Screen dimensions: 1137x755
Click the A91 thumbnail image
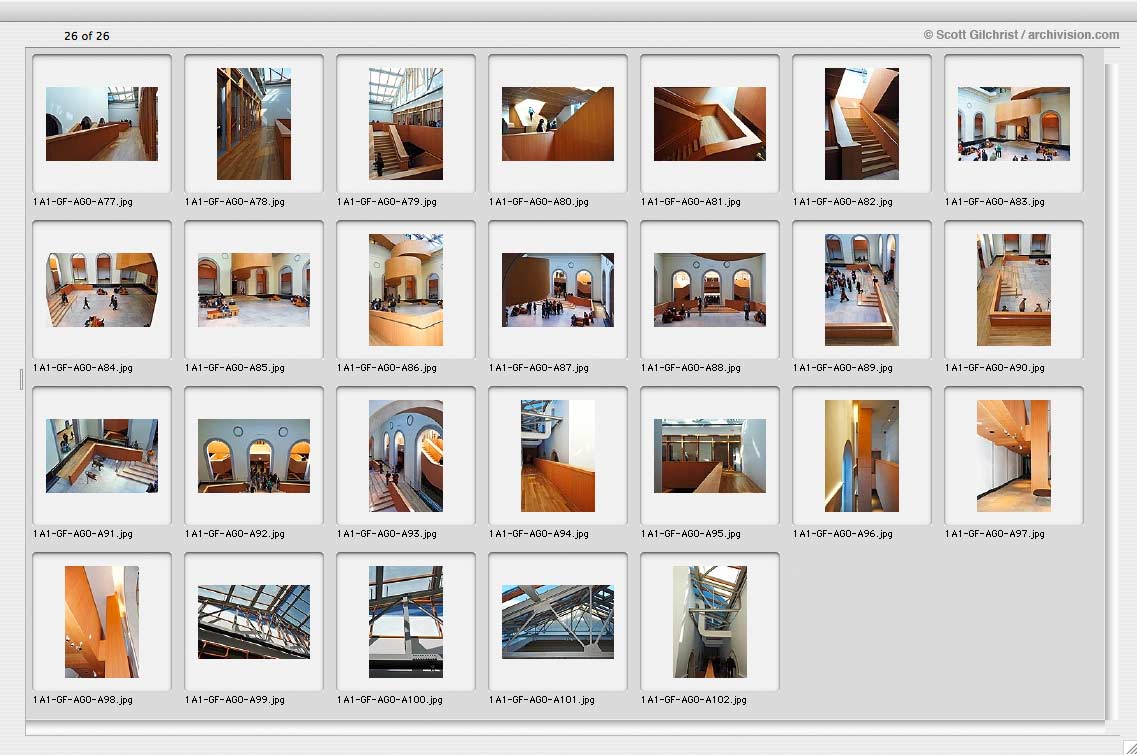pos(102,455)
